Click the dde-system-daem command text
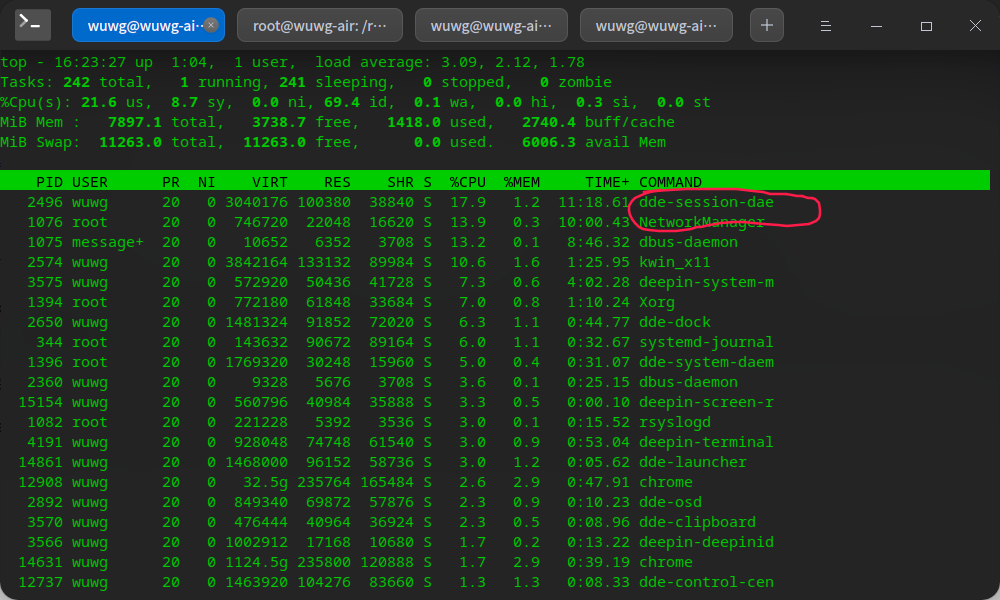Image resolution: width=1000 pixels, height=600 pixels. pyautogui.click(x=706, y=362)
